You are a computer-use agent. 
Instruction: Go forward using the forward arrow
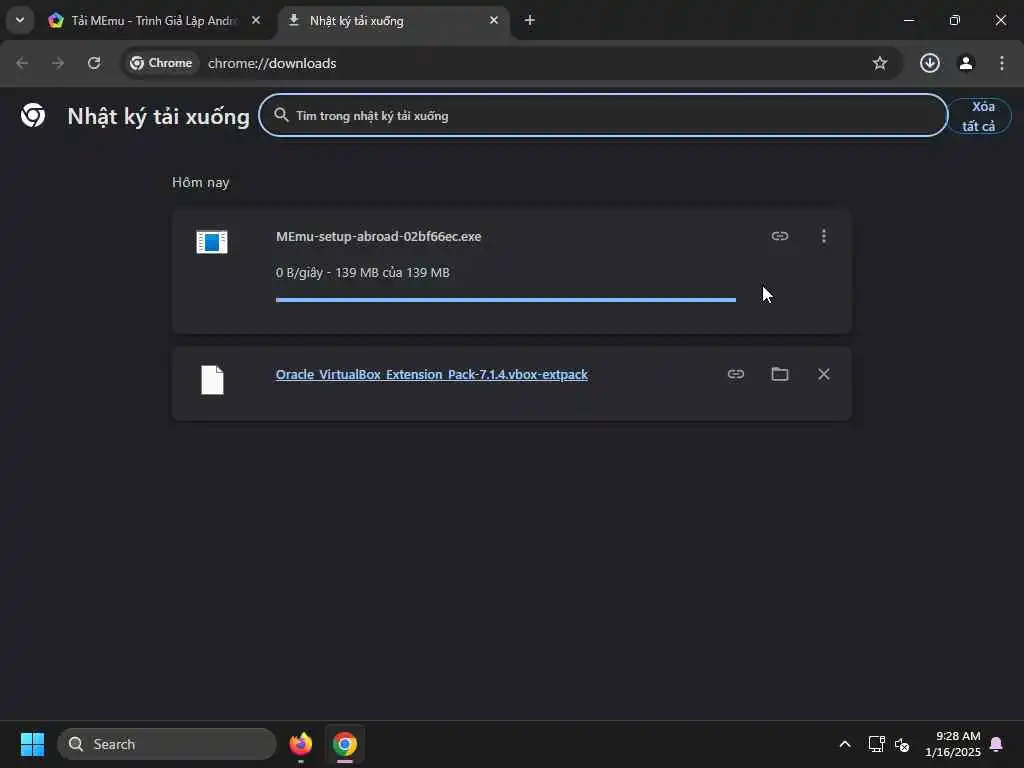(58, 63)
